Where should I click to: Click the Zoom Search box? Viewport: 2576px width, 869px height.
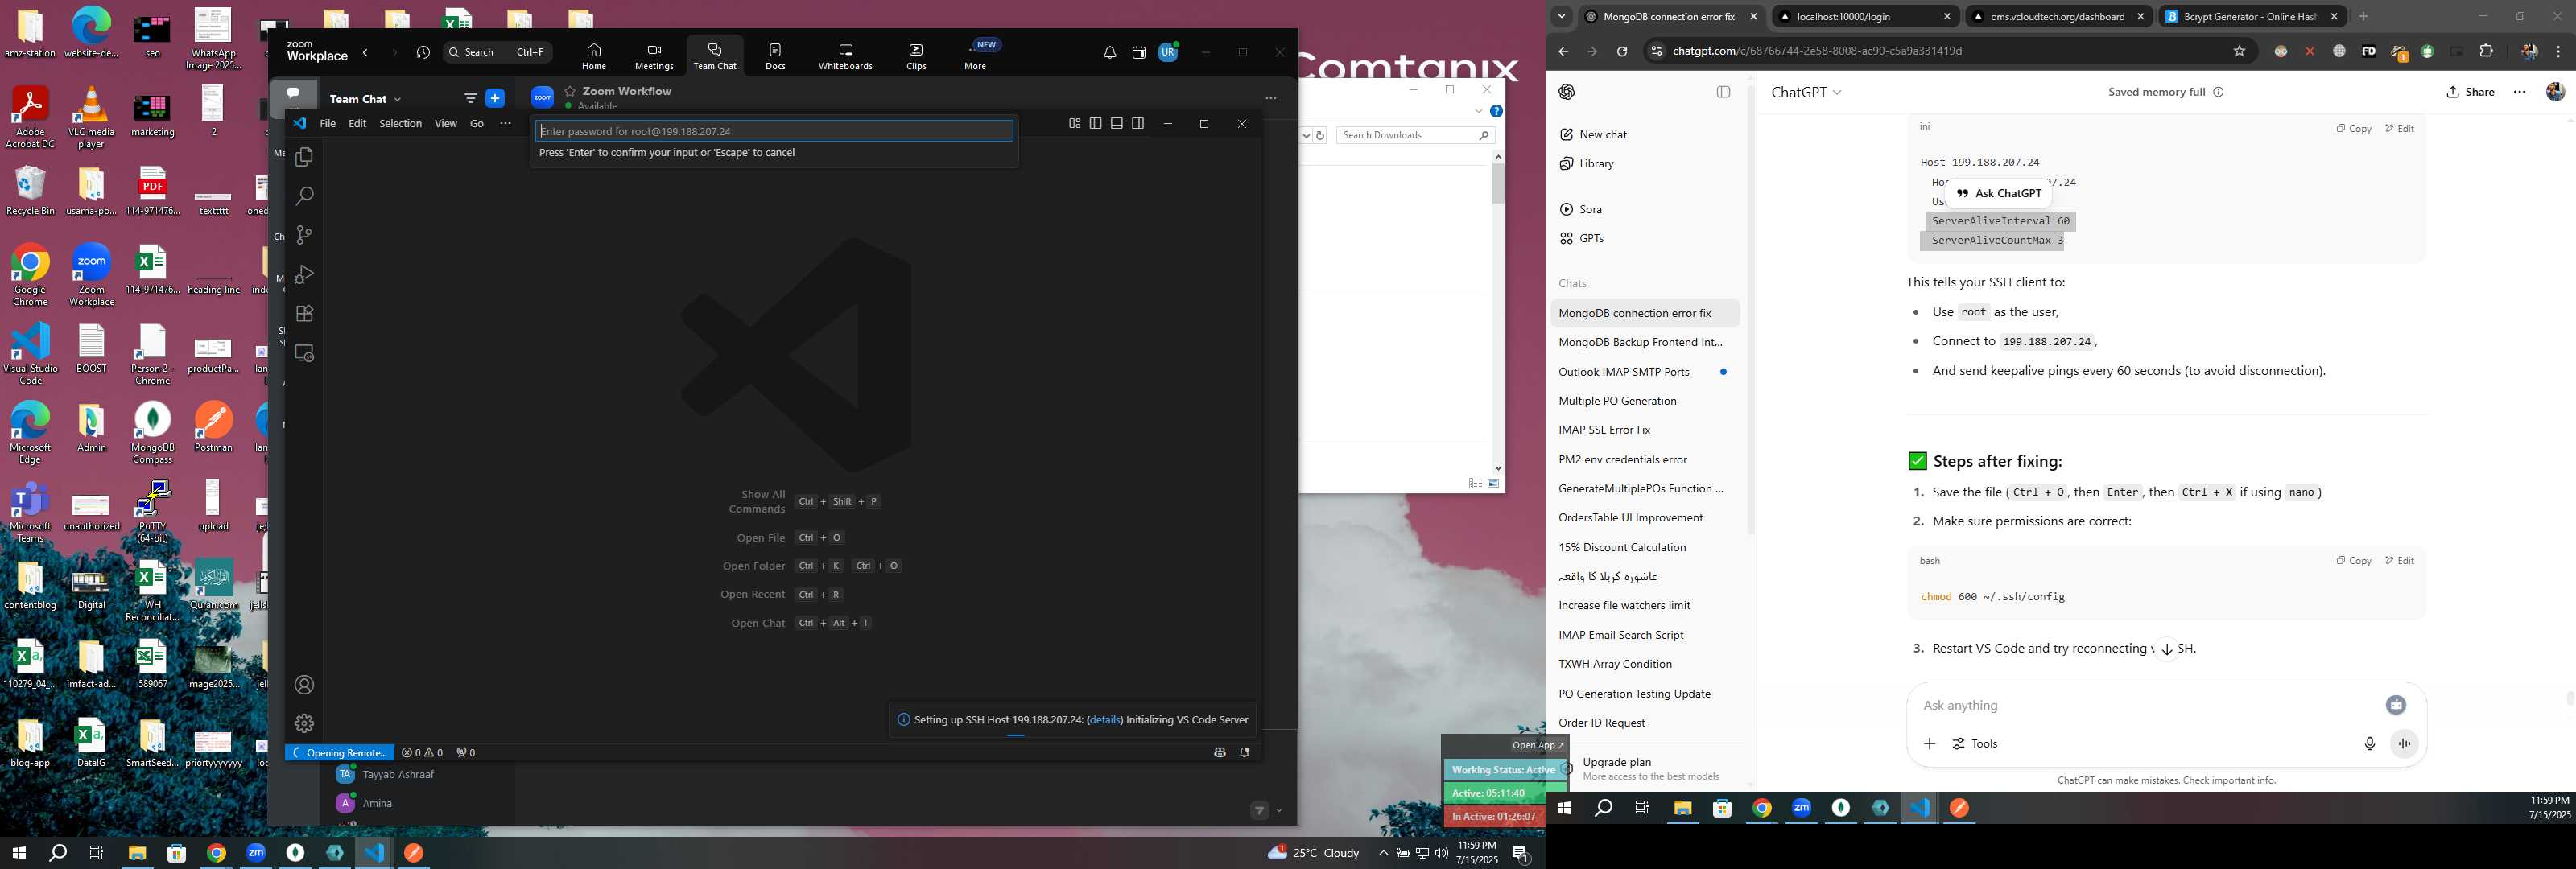pos(497,52)
